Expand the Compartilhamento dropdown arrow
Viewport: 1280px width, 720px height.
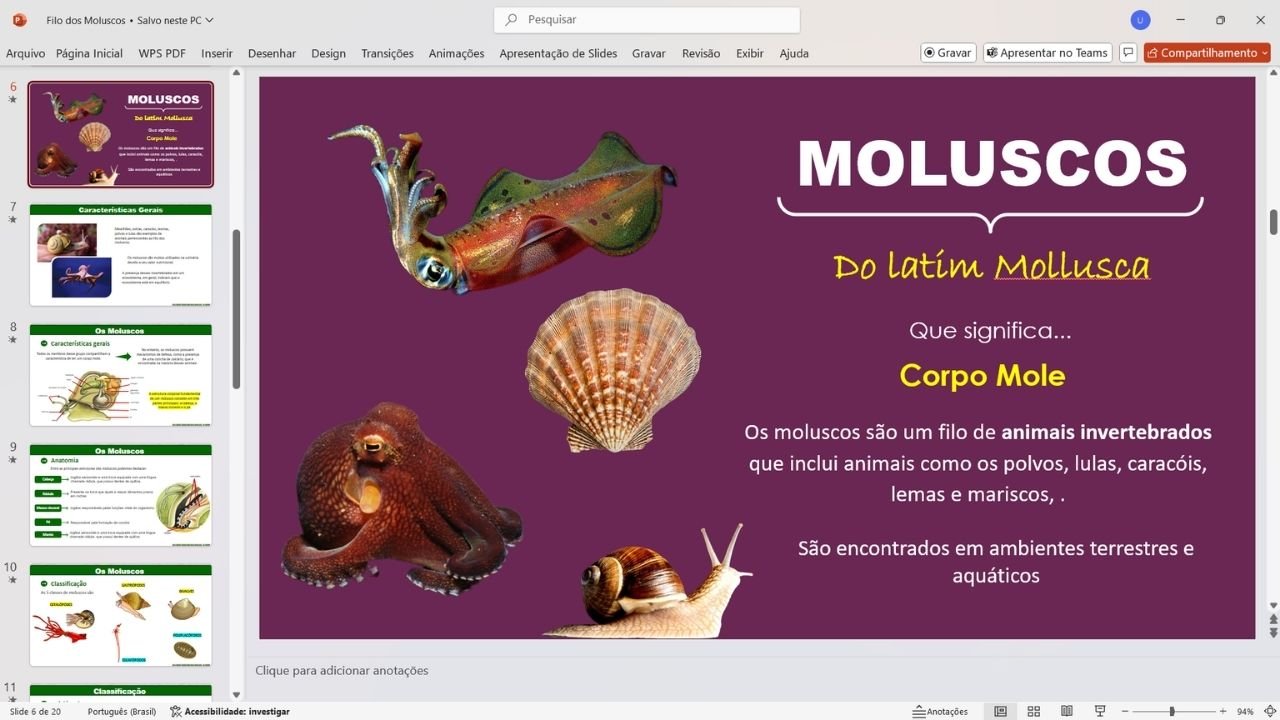[1264, 53]
